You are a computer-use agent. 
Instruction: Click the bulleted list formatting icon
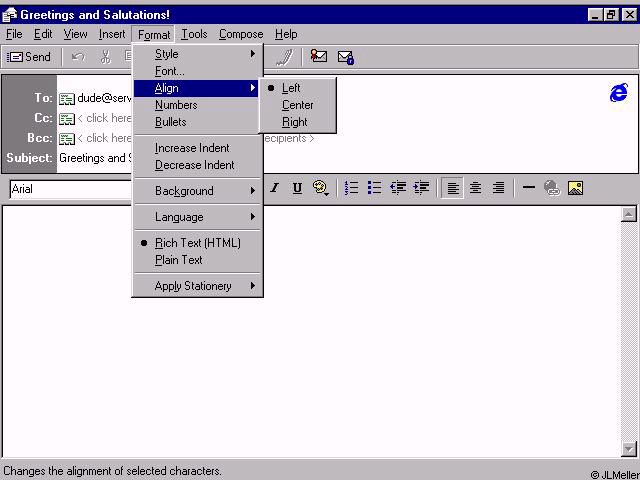[374, 188]
